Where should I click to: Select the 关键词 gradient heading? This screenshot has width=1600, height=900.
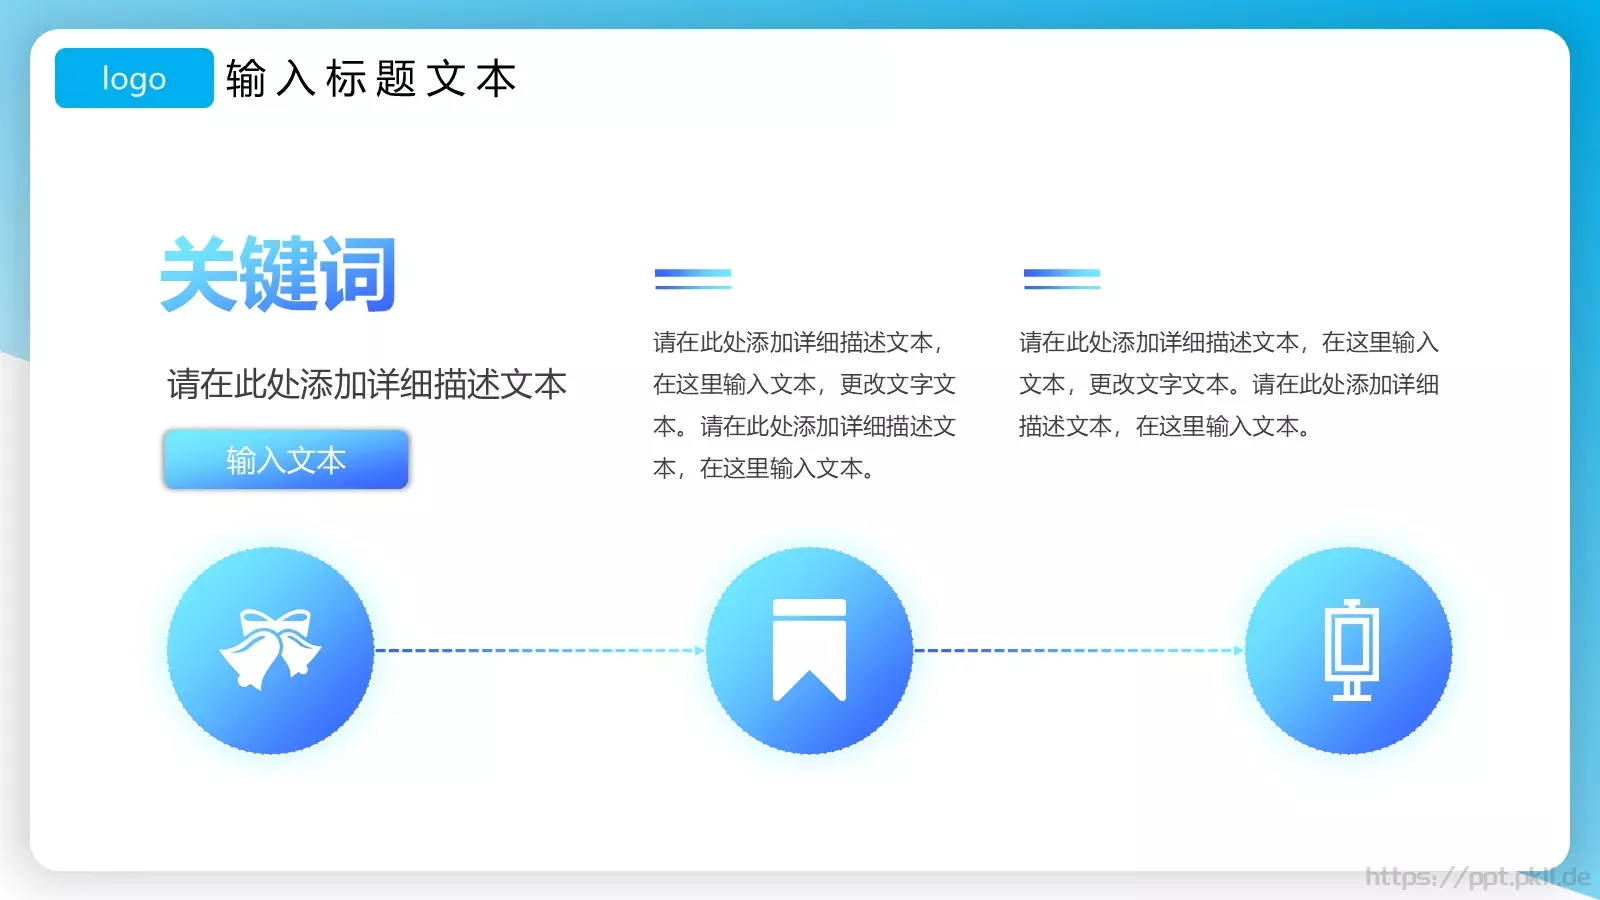(x=279, y=274)
